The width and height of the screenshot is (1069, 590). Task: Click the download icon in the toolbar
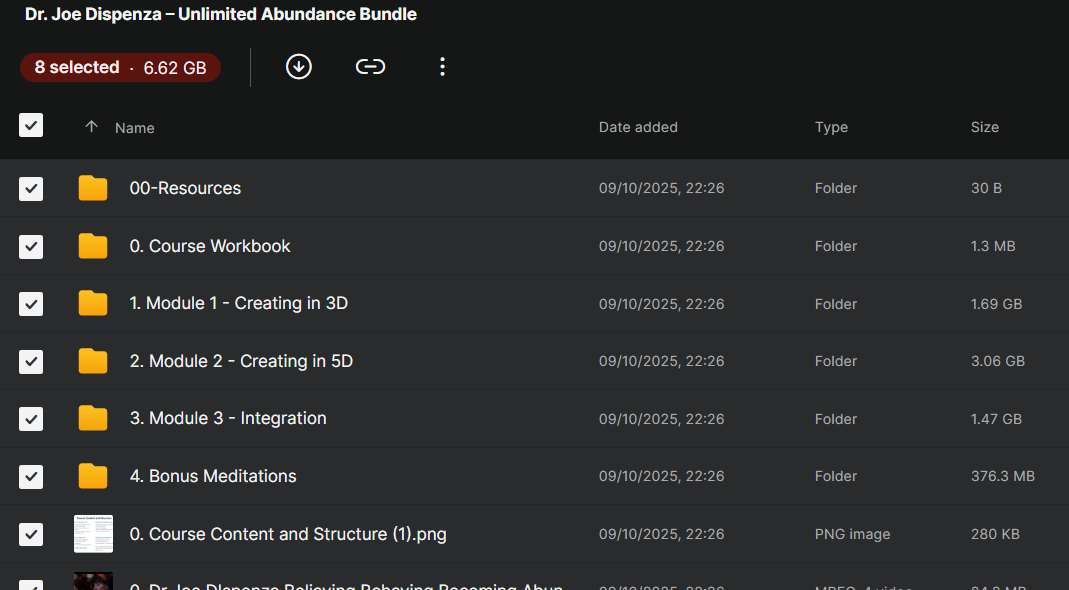pos(299,67)
